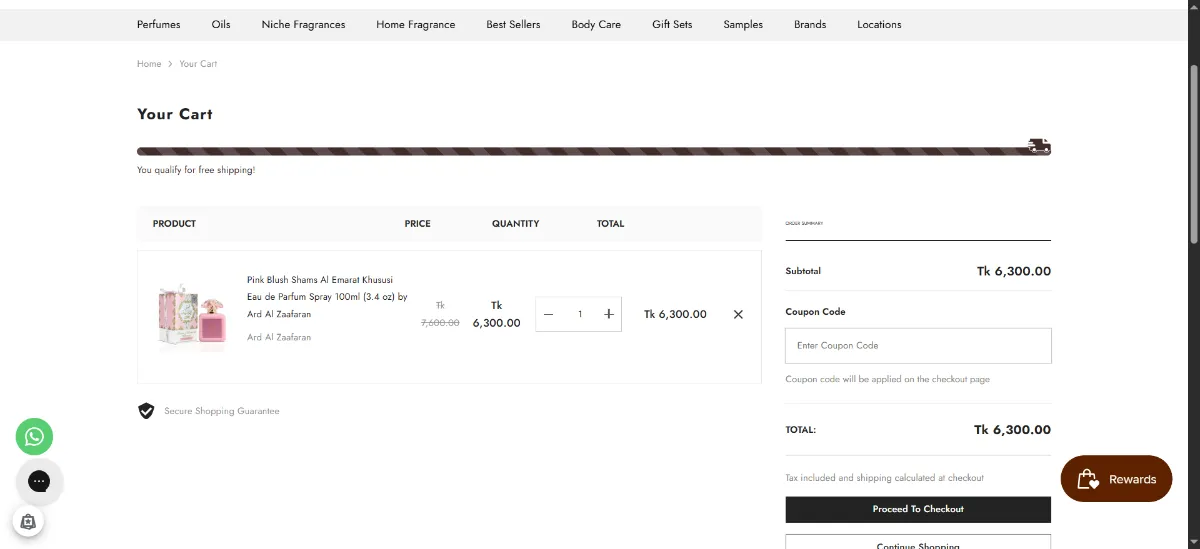Image resolution: width=1200 pixels, height=549 pixels.
Task: Open the Gift Sets menu
Action: point(672,24)
